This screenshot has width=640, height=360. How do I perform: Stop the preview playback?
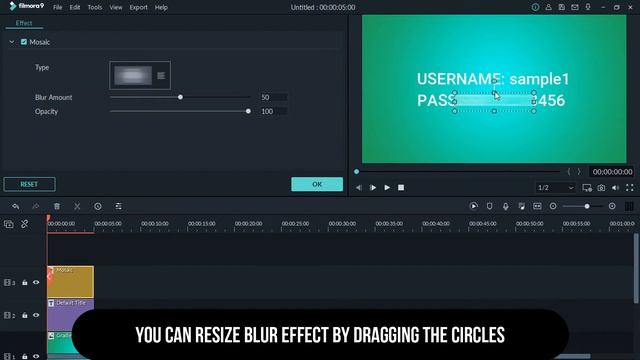pos(401,188)
